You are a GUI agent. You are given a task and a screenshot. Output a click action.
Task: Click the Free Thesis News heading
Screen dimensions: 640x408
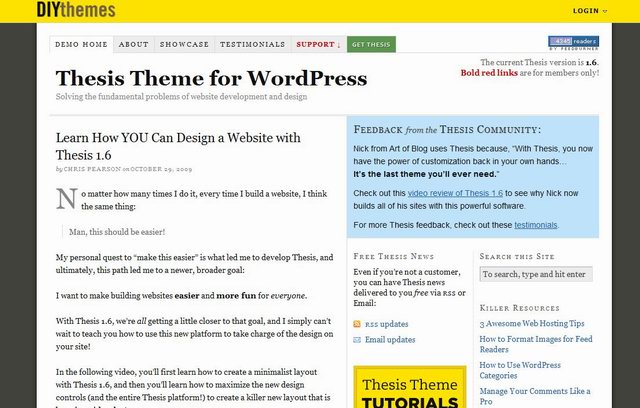tap(393, 256)
